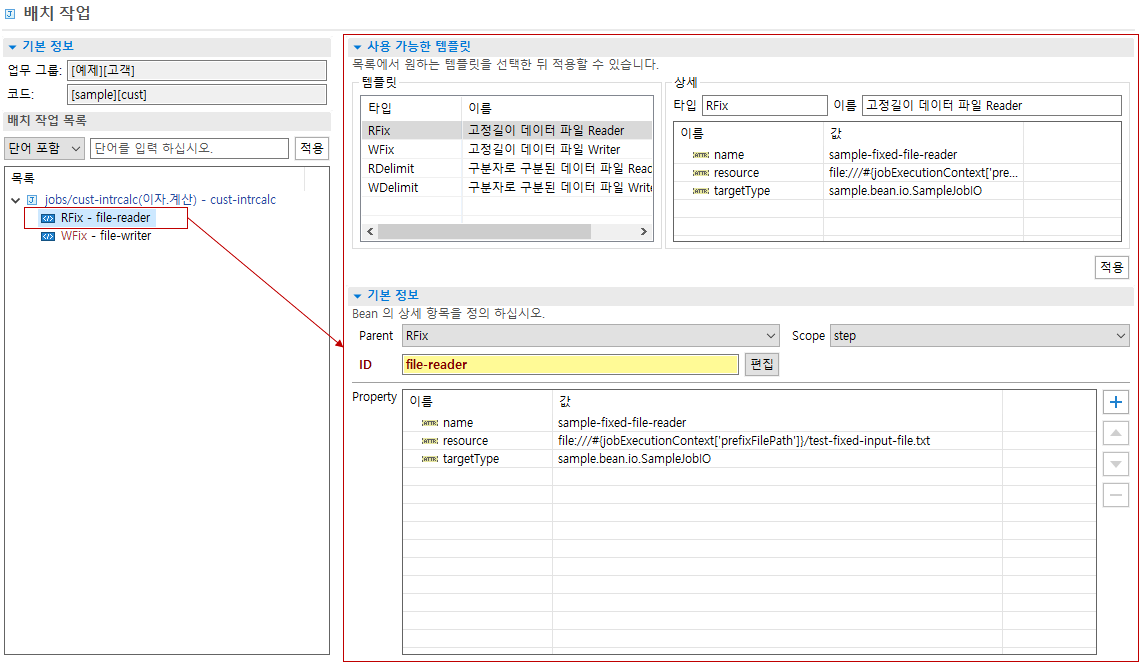This screenshot has height=666, width=1144.
Task: Open the Scope step dropdown
Action: coord(979,336)
